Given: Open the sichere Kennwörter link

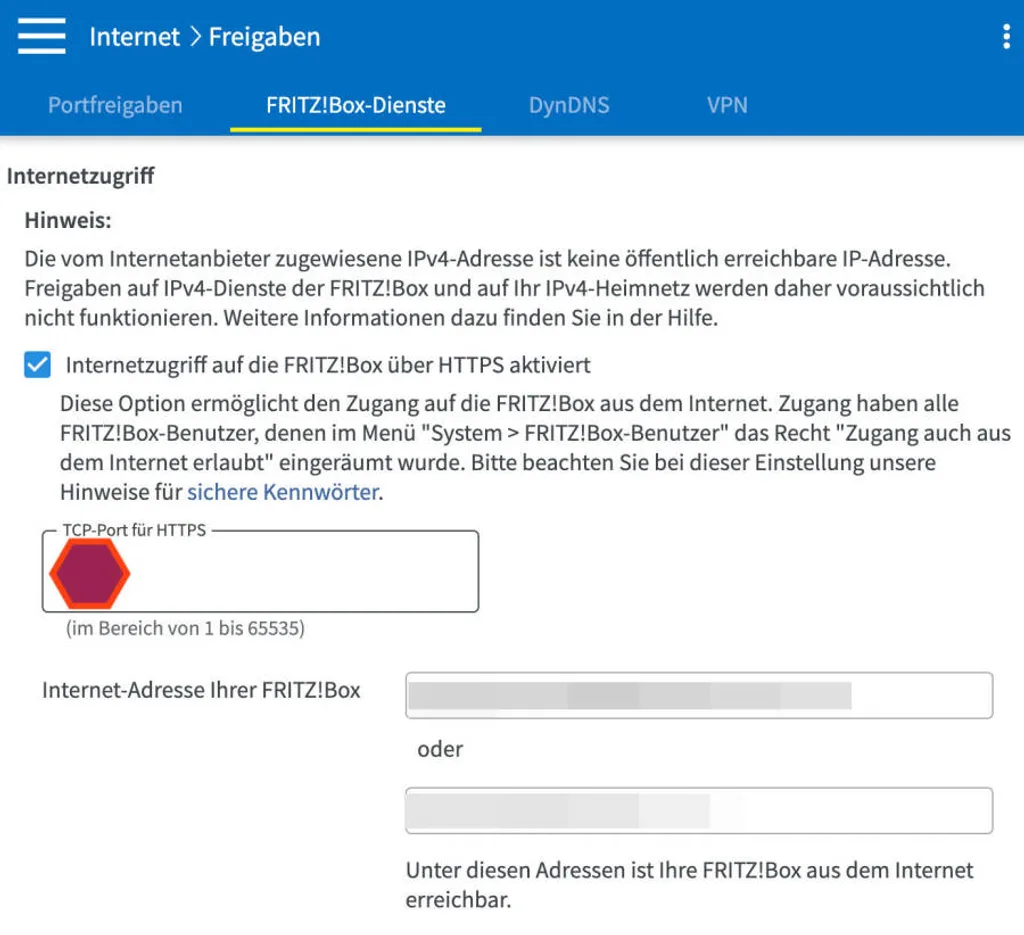Looking at the screenshot, I should 283,492.
